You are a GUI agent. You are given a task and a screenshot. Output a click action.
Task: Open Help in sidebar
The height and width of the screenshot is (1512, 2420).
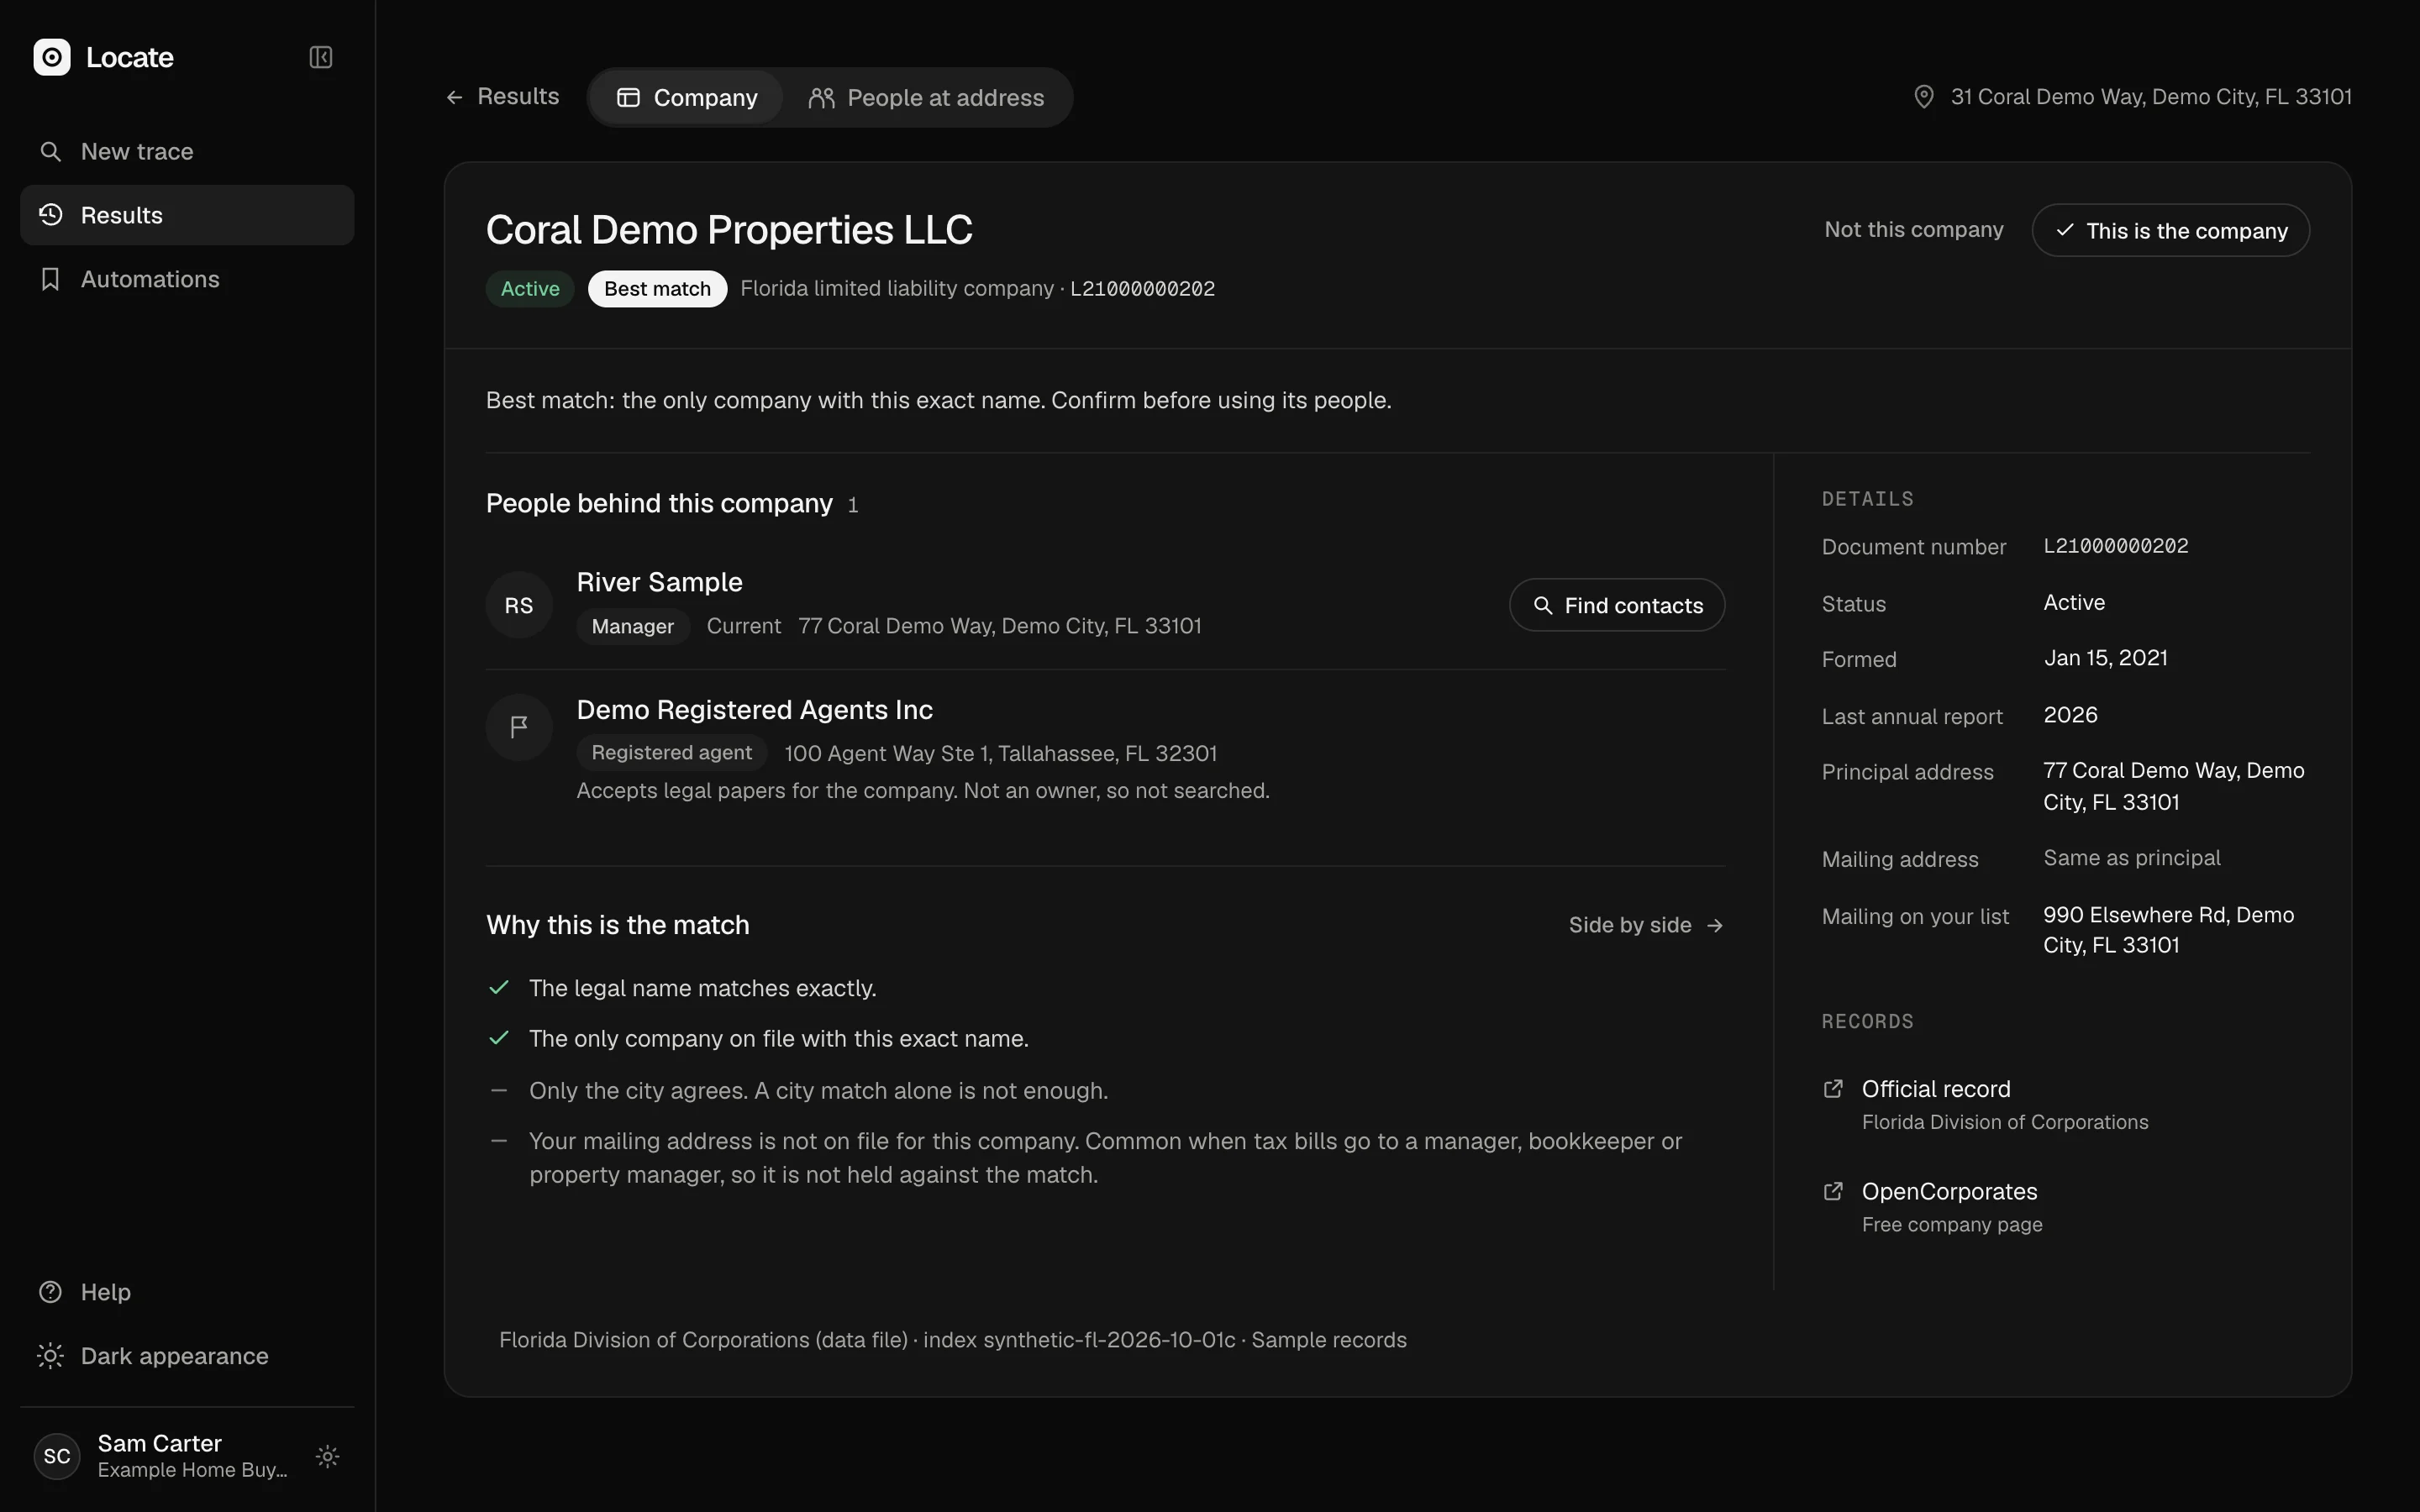[187, 1292]
